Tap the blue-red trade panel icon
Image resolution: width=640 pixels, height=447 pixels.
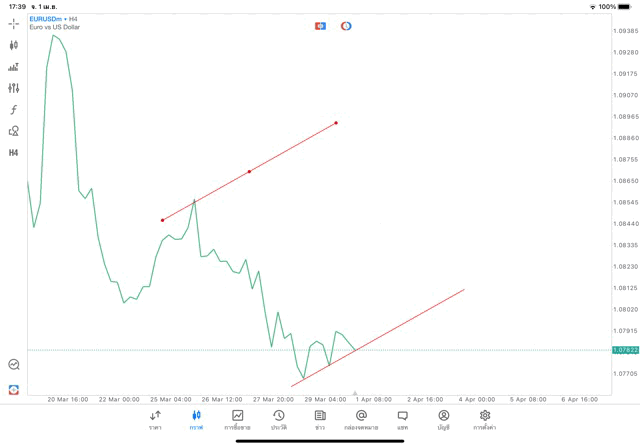coord(320,26)
